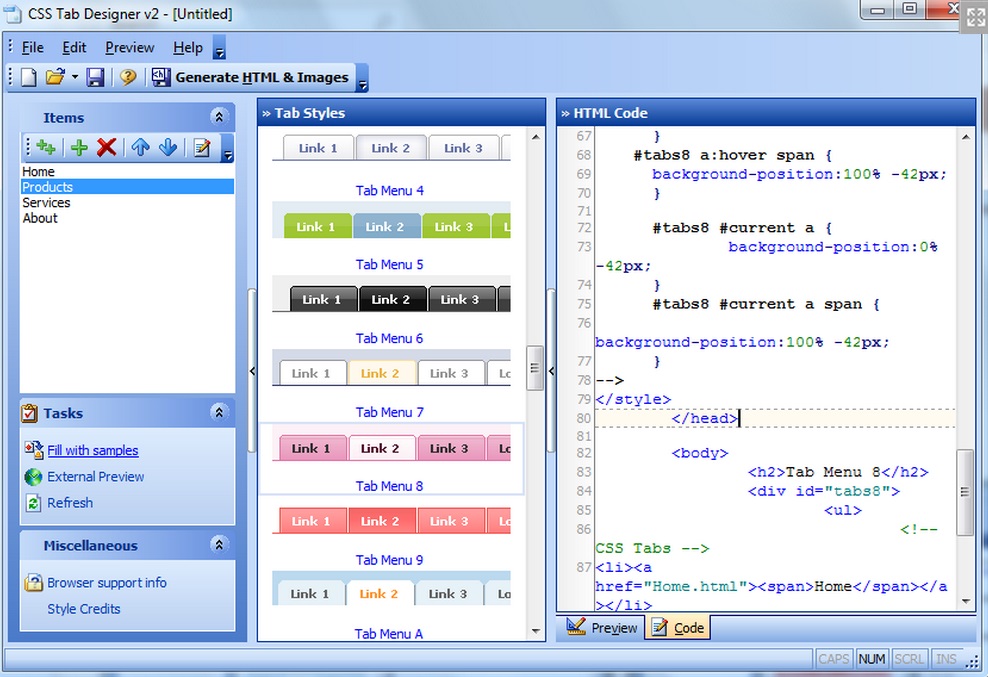Add a single item with green plus

[x=79, y=148]
